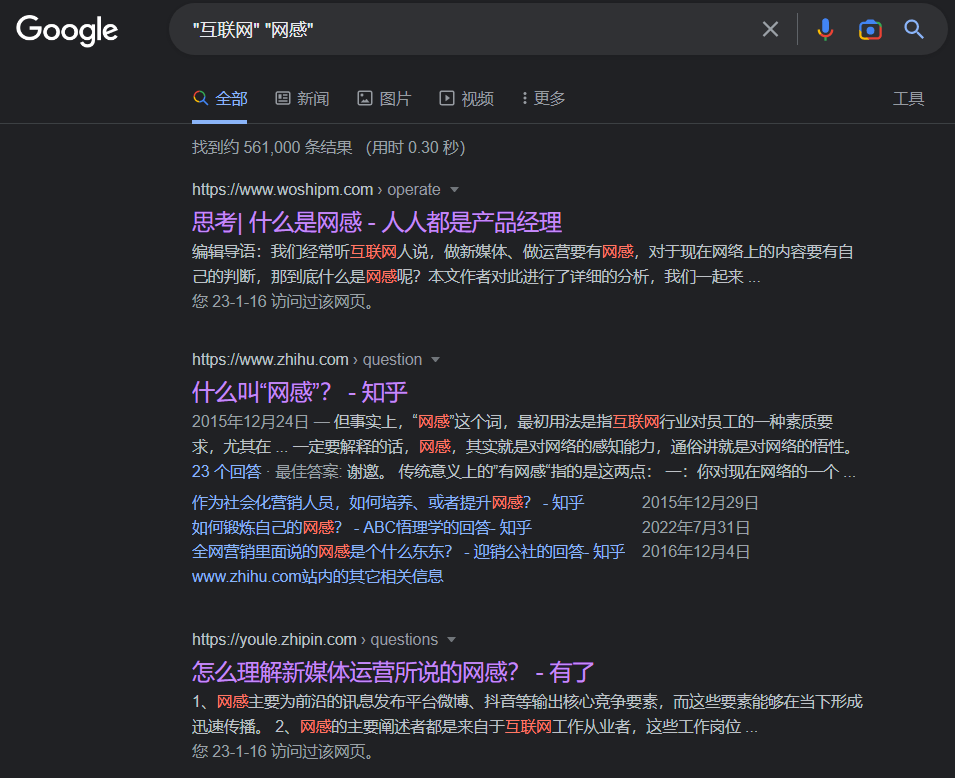955x778 pixels.
Task: Open the 更多 menu
Action: [543, 98]
